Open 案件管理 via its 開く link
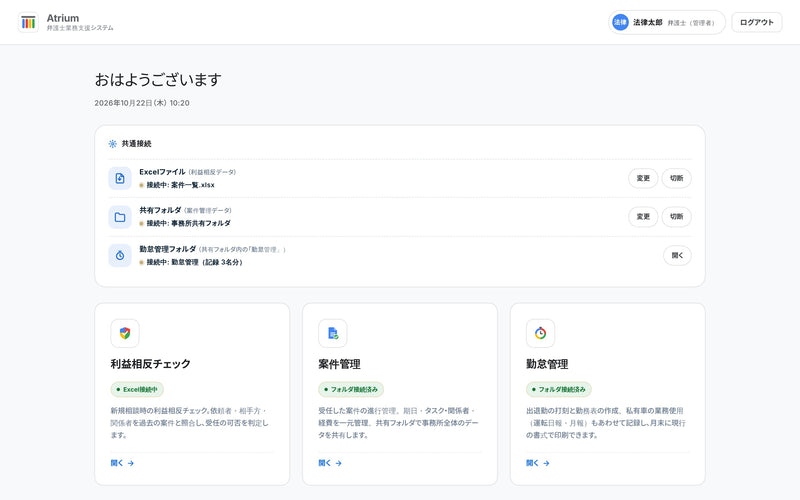 click(330, 463)
